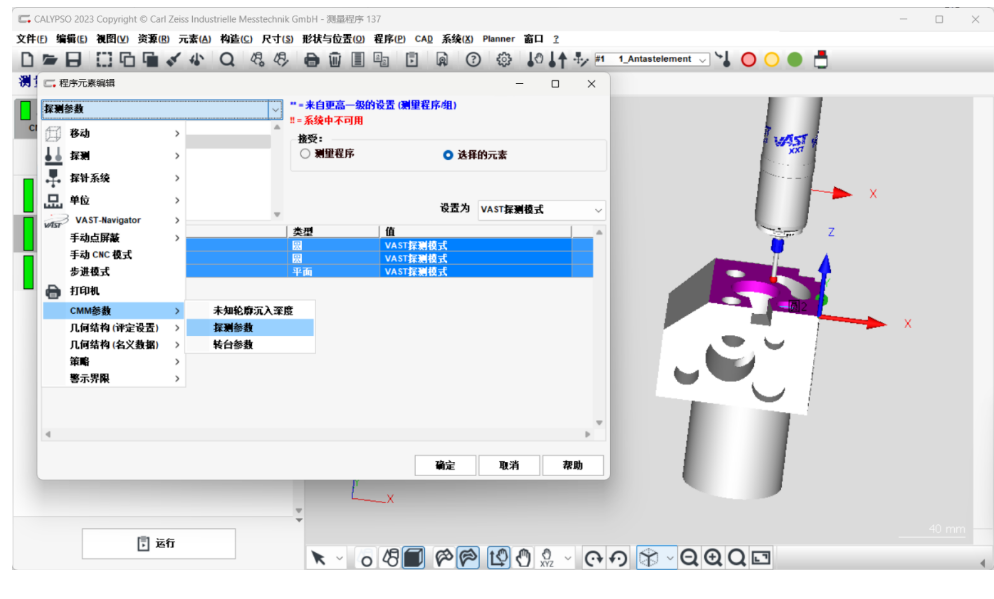994x599 pixels.
Task: Select the 探测参数 submenu entry
Action: pyautogui.click(x=250, y=328)
